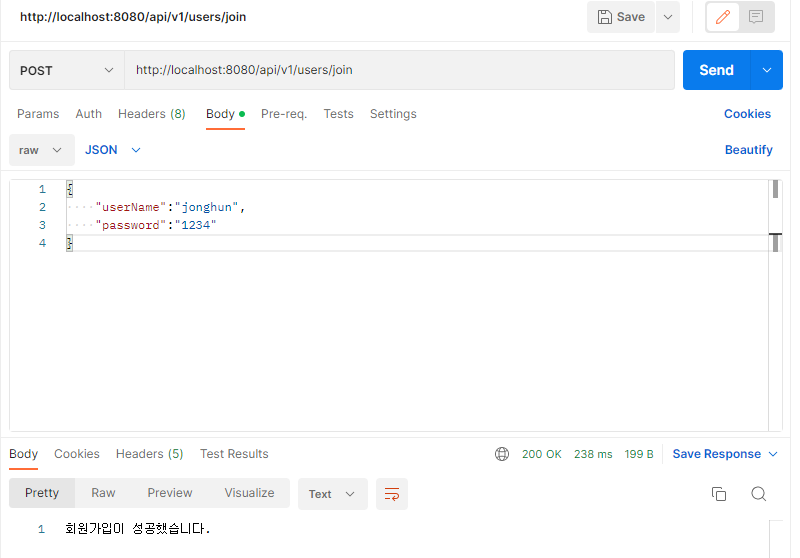Click the Send button

[x=716, y=70]
